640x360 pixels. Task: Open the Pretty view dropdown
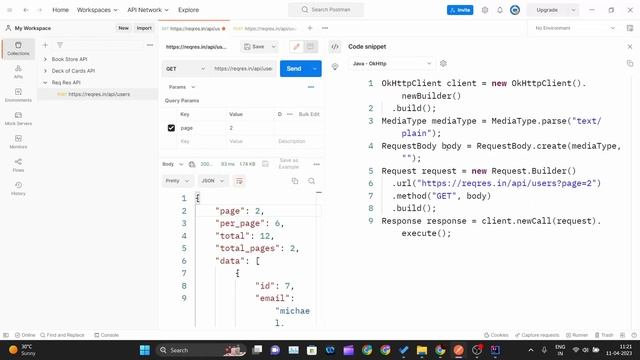coord(178,181)
